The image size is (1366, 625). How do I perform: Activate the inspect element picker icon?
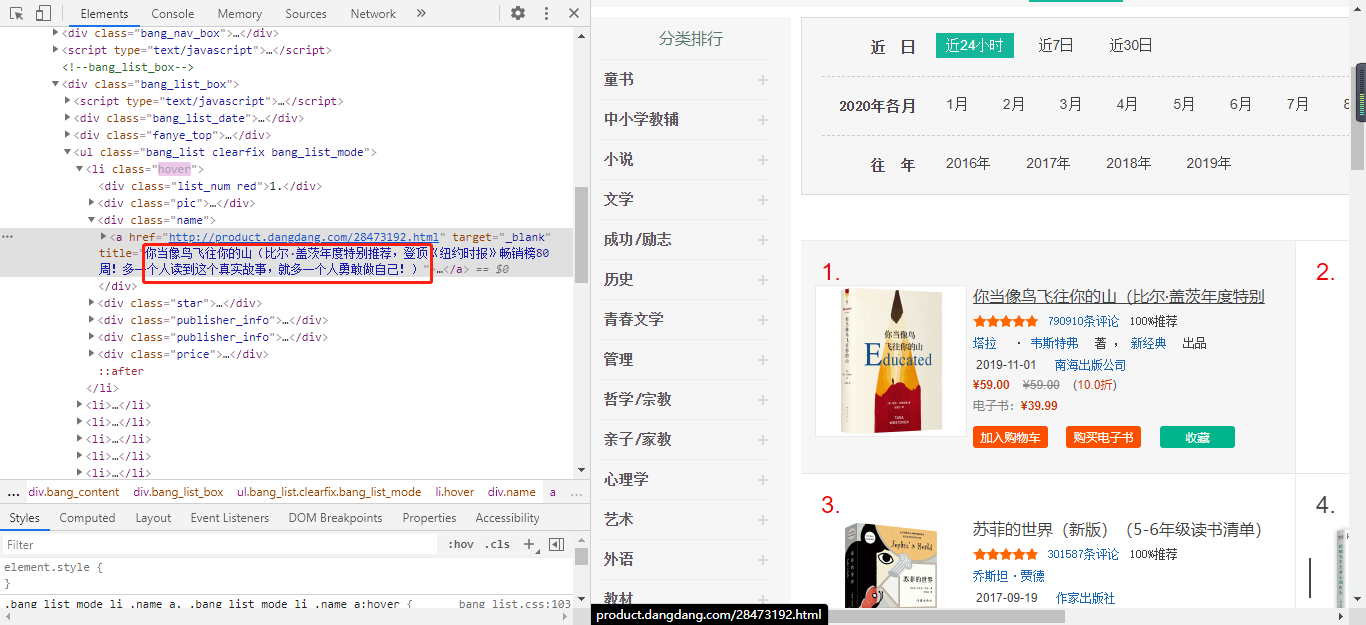pyautogui.click(x=16, y=13)
